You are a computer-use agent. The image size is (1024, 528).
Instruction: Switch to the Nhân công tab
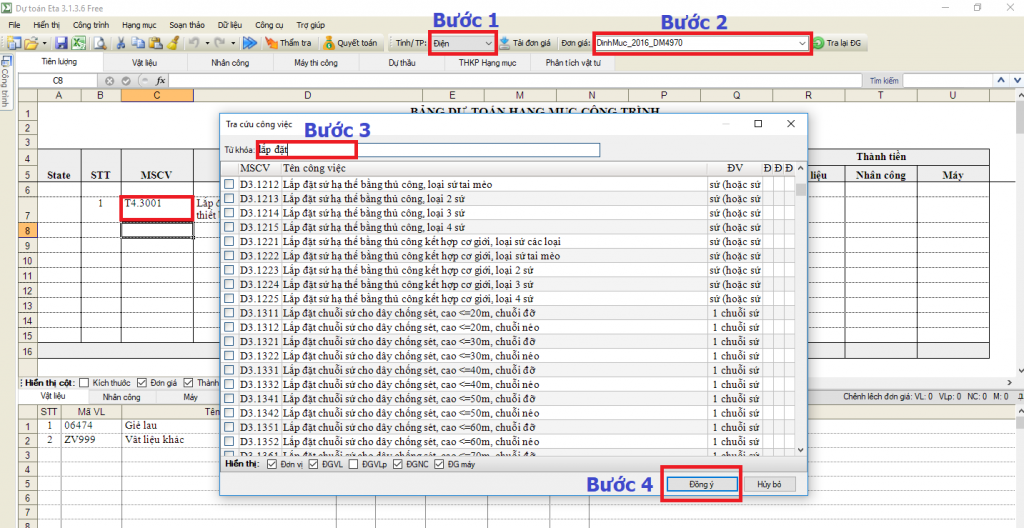[233, 62]
